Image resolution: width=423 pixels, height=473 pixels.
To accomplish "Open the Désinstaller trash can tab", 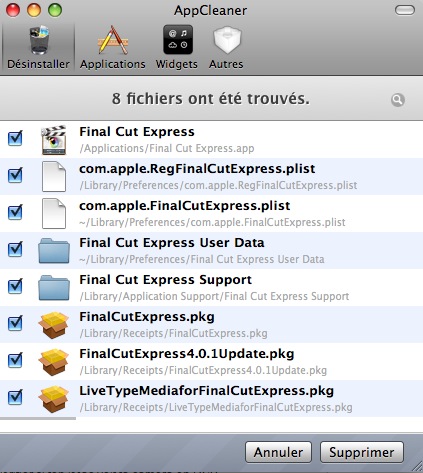I will point(38,48).
